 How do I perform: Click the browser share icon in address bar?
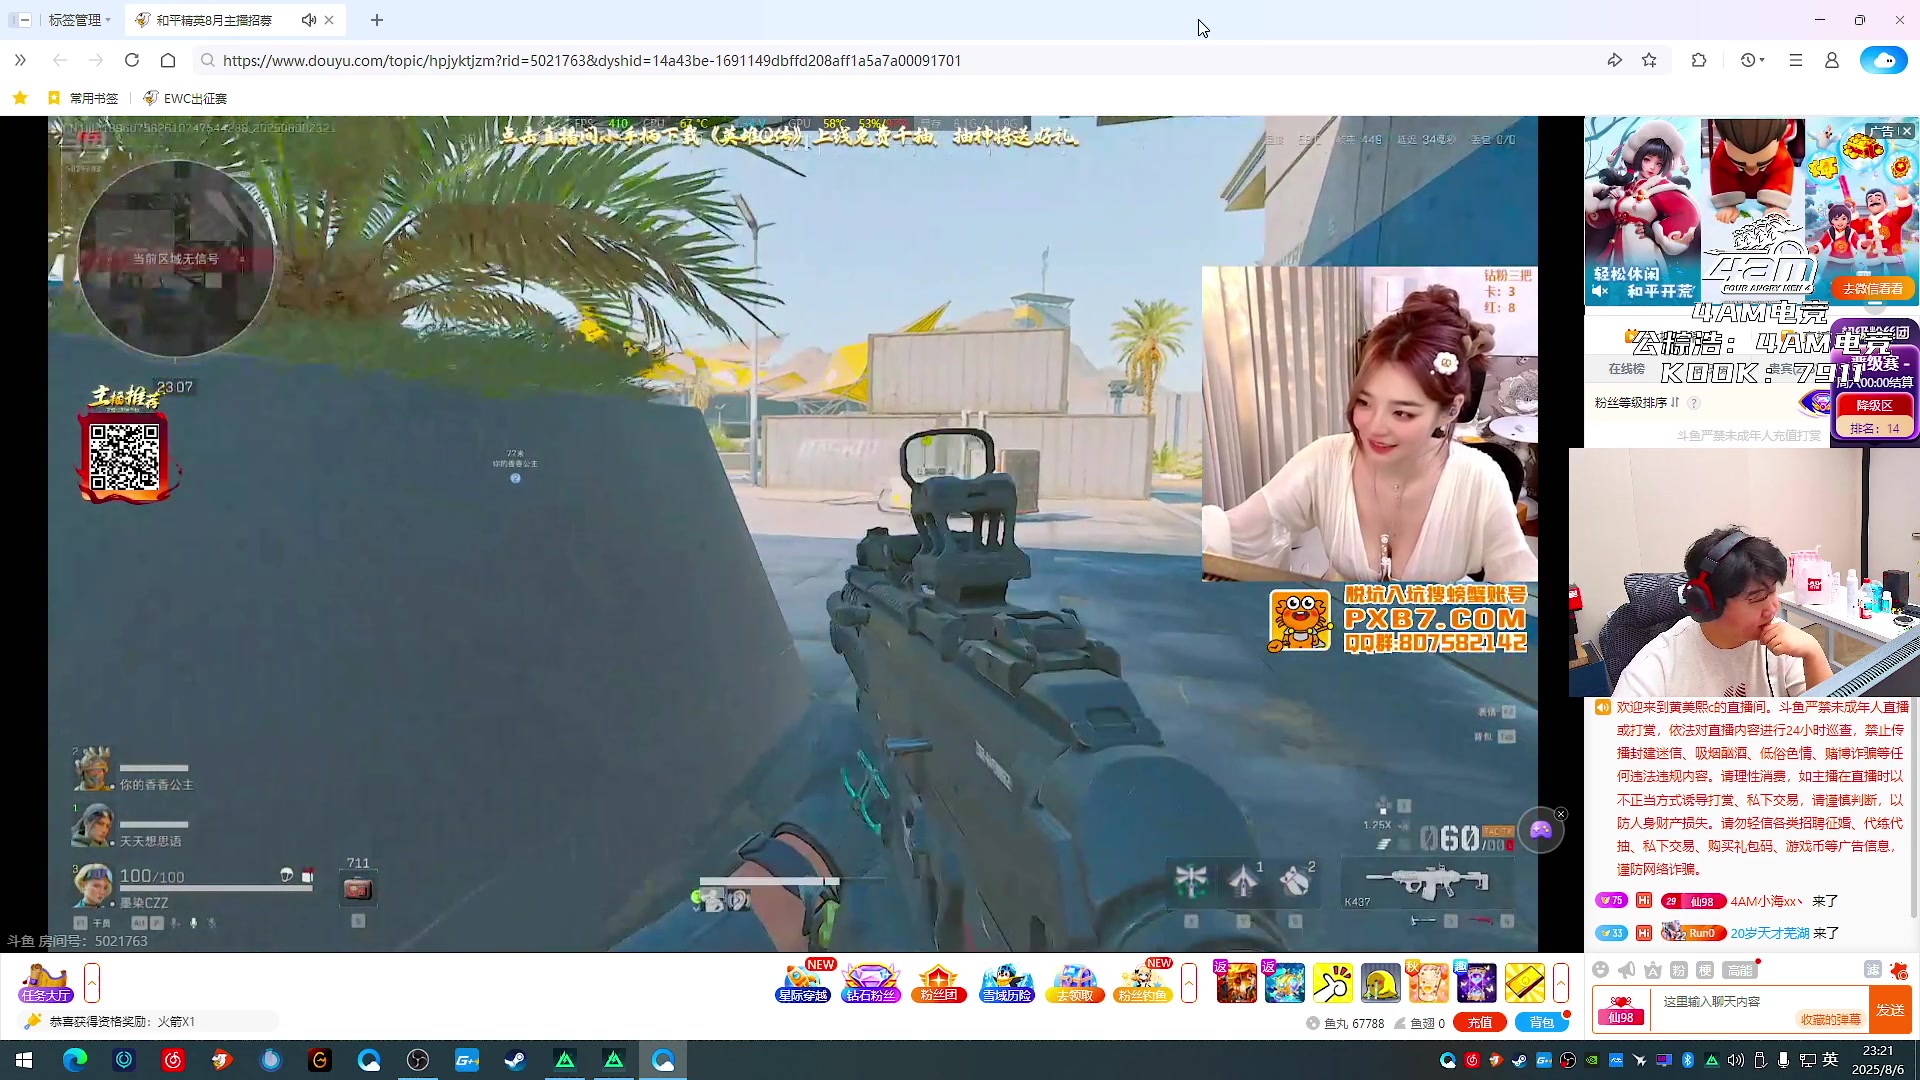(1614, 60)
